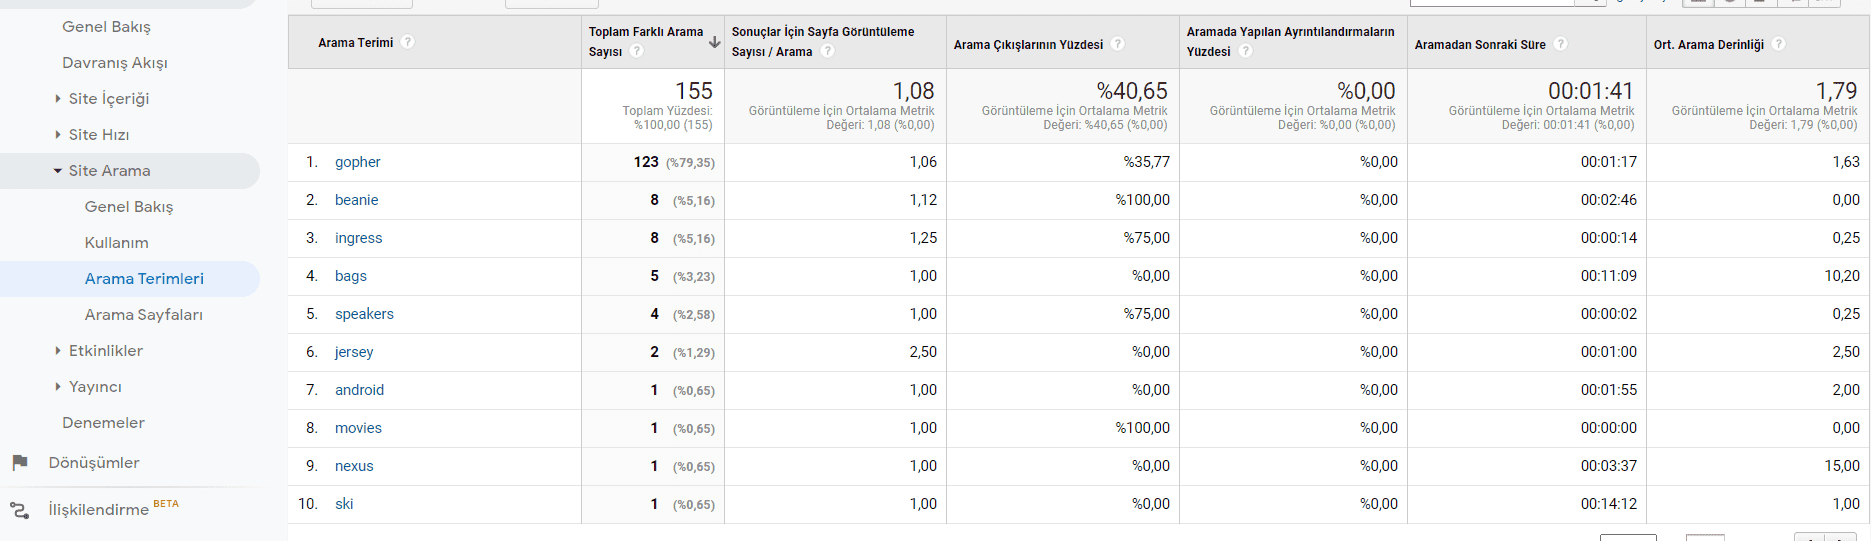Select Arama Sayfaları in the sidebar

pos(144,315)
